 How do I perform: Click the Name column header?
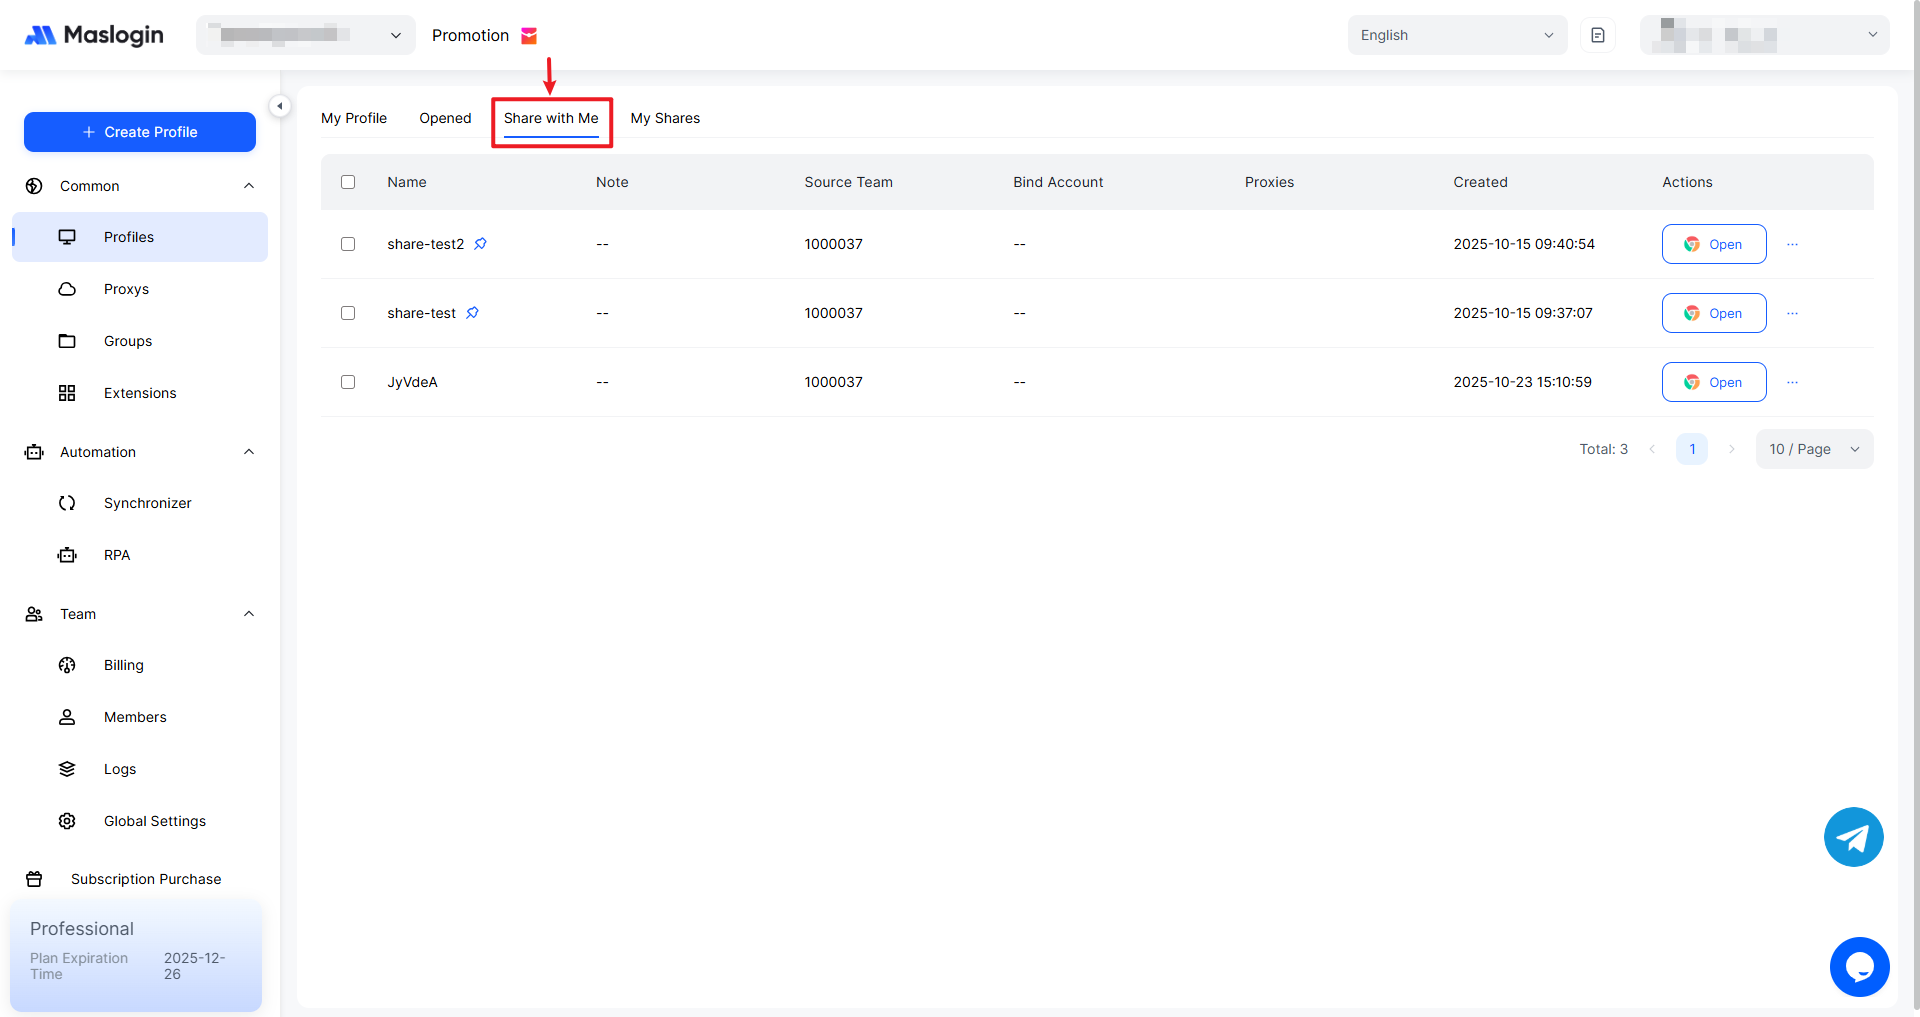click(x=407, y=182)
